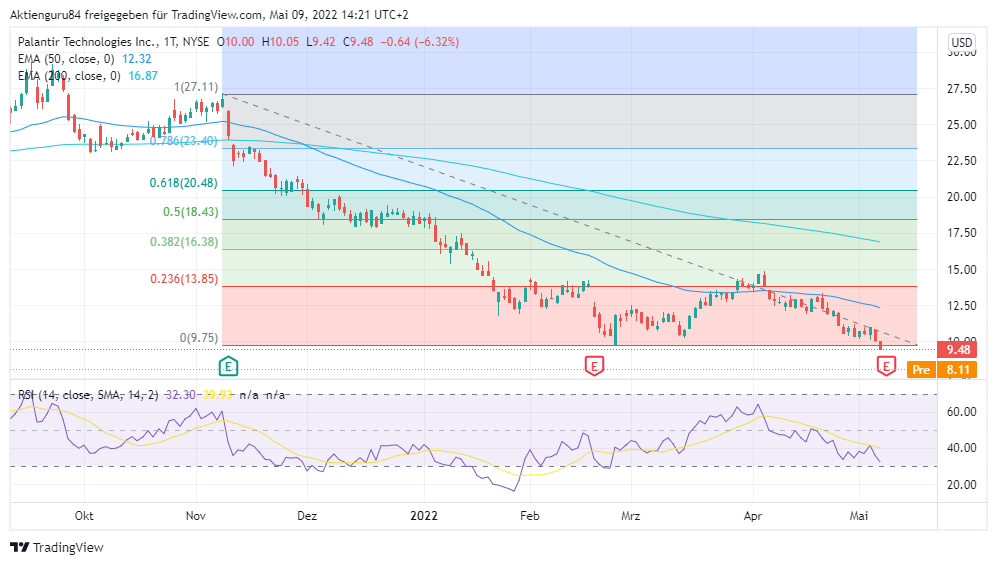Image resolution: width=997 pixels, height=565 pixels.
Task: Select Fibonacci level 0(9.75) label
Action: (198, 338)
